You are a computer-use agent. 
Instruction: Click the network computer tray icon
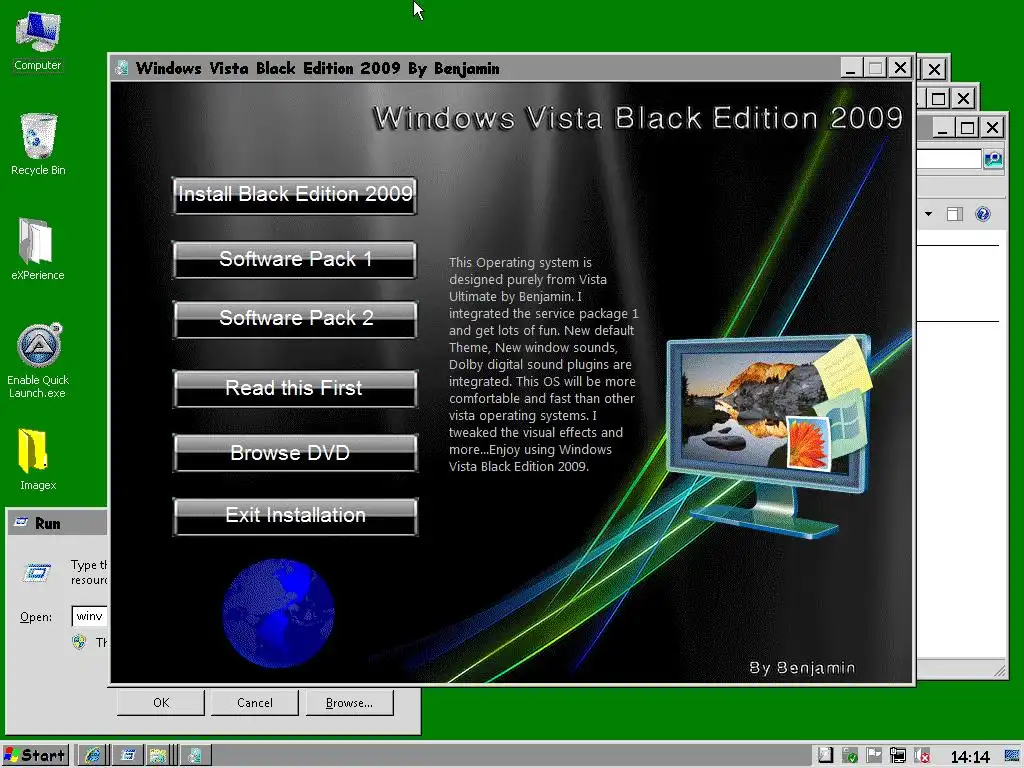tap(898, 756)
